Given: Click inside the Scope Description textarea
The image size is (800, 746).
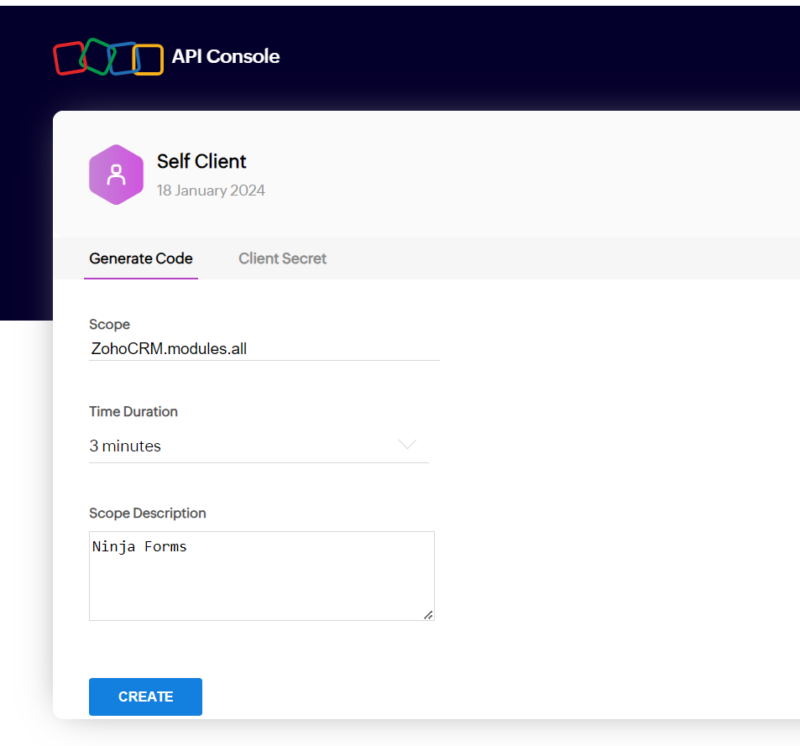Looking at the screenshot, I should pos(260,575).
